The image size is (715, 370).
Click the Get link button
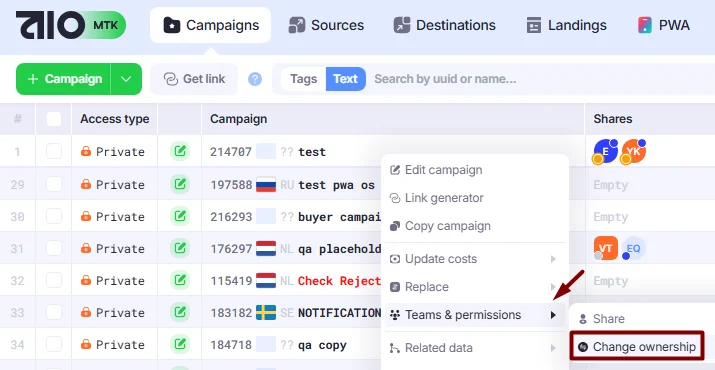(194, 79)
